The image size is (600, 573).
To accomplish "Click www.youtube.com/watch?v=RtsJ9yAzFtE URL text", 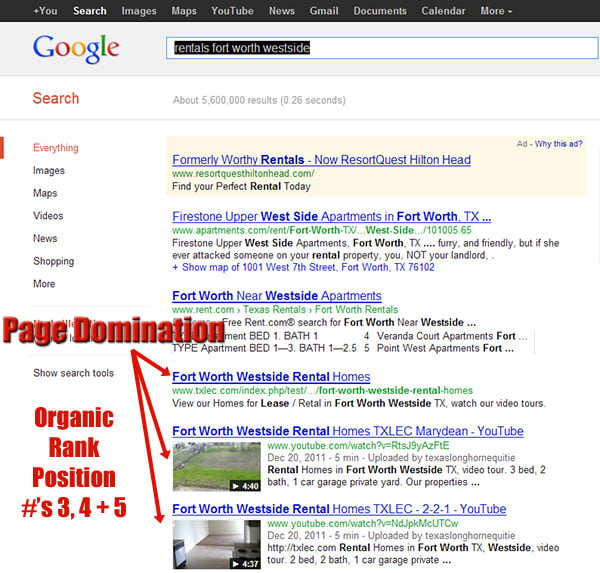I will point(358,446).
